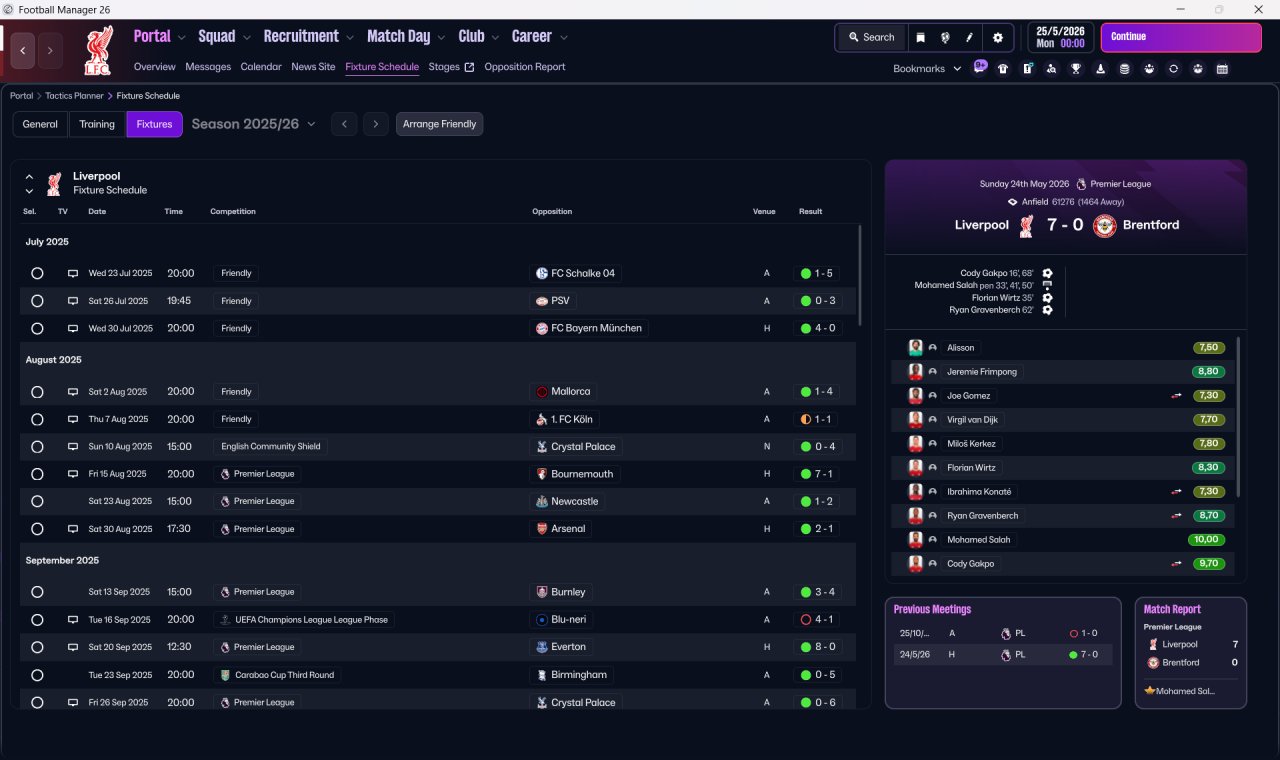
Task: Switch to the General tab
Action: [40, 124]
